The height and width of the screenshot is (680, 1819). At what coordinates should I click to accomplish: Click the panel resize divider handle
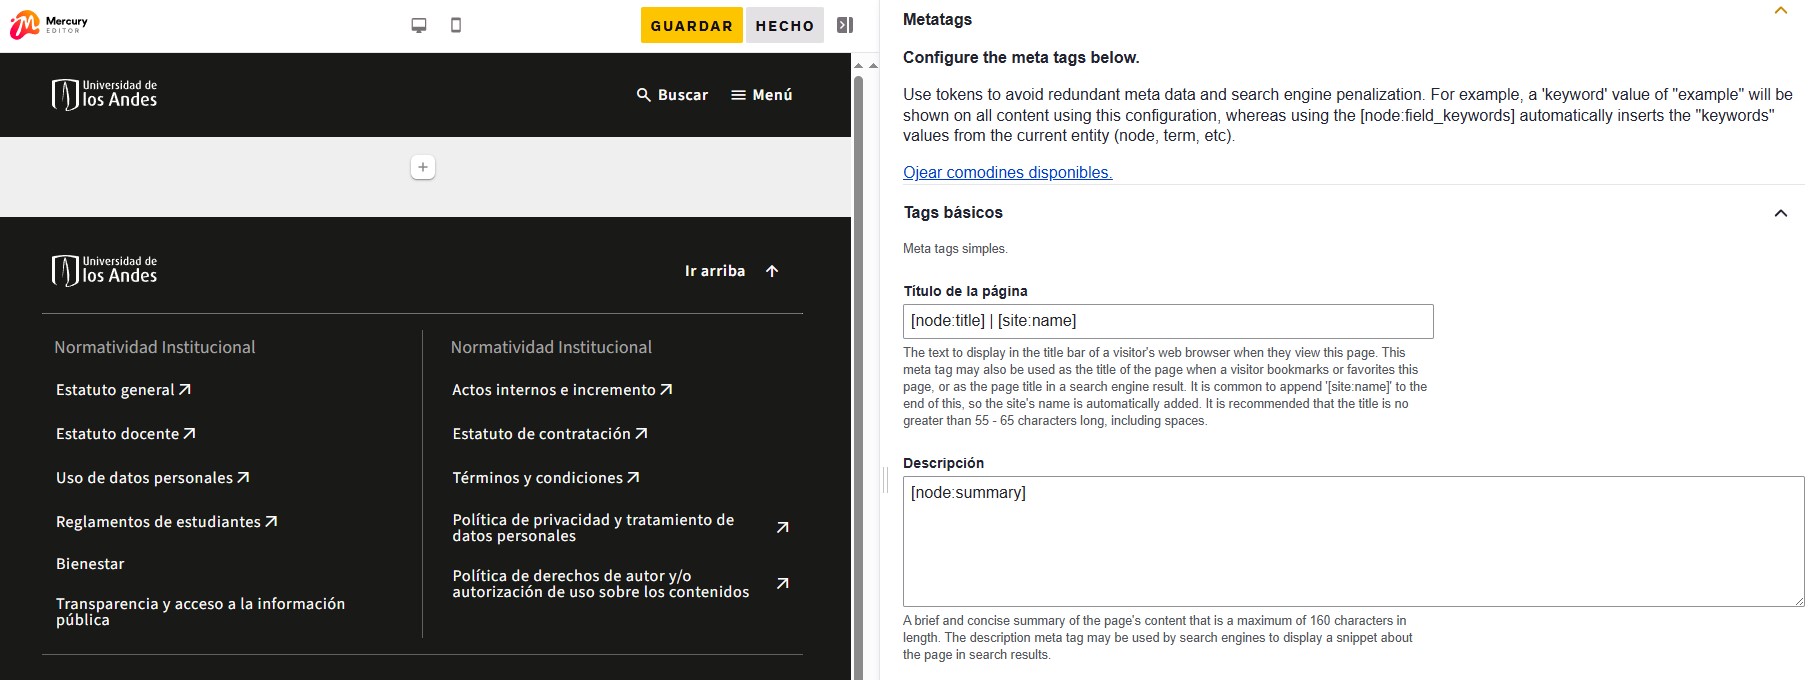(886, 480)
